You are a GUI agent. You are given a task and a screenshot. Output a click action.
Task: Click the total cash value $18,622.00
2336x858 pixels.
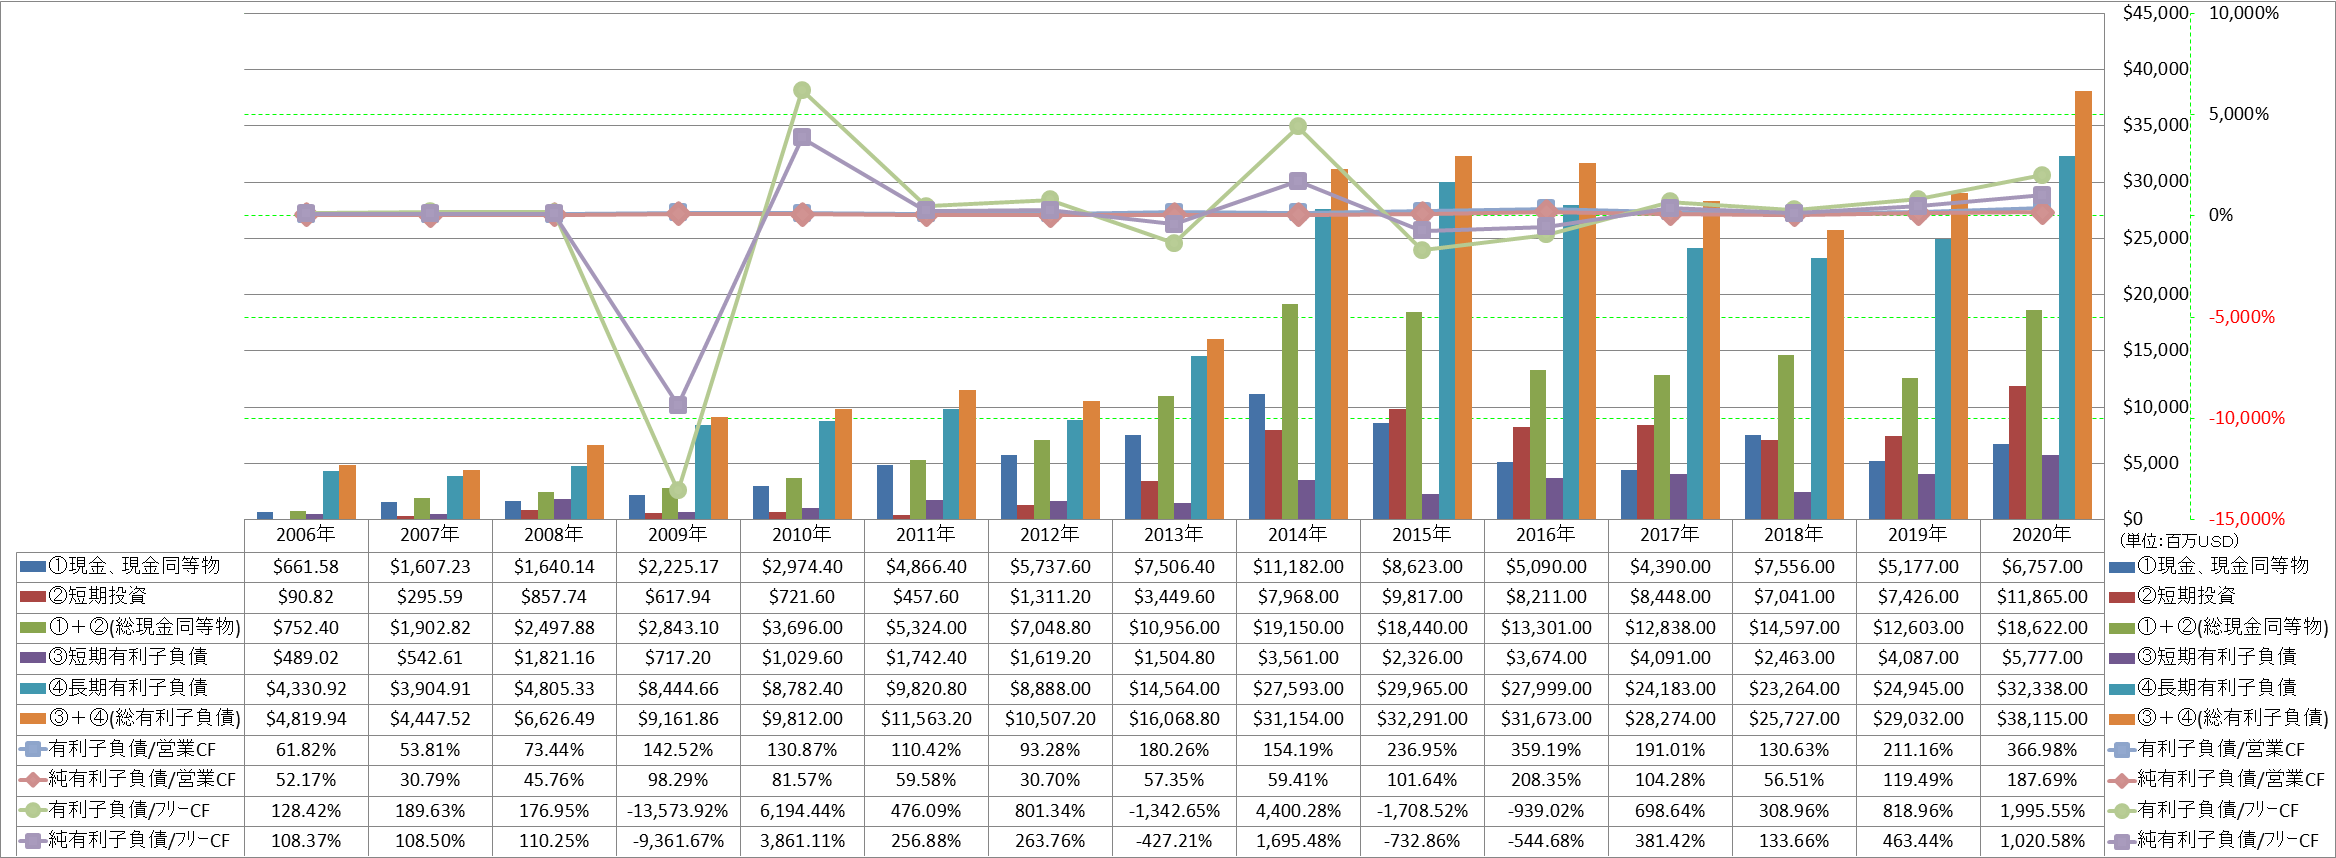(x=2042, y=628)
